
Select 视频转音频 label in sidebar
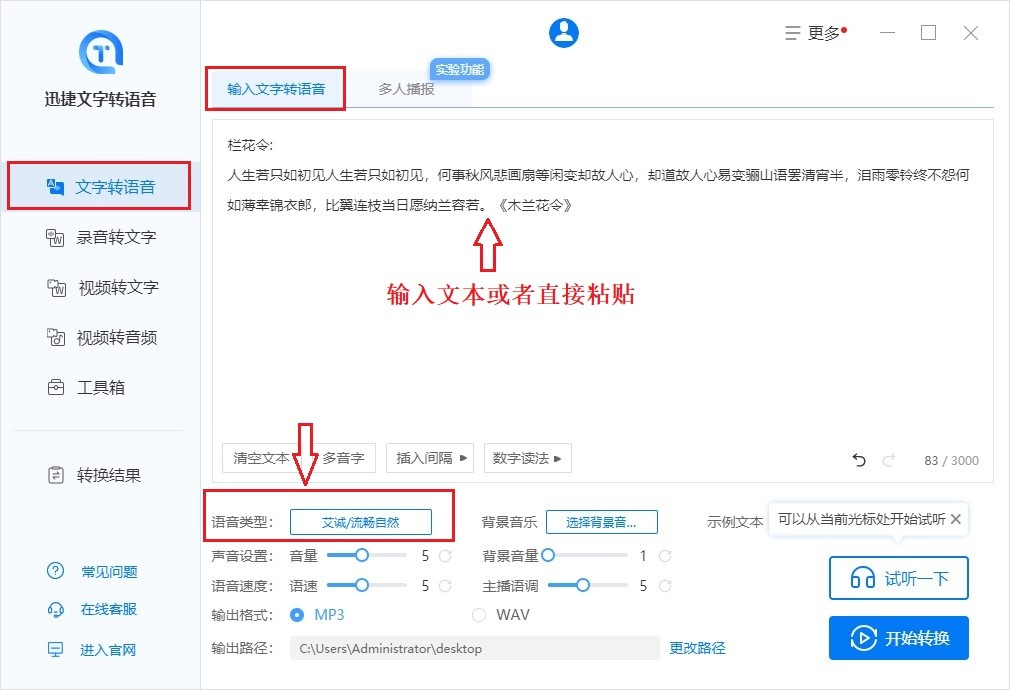[117, 337]
